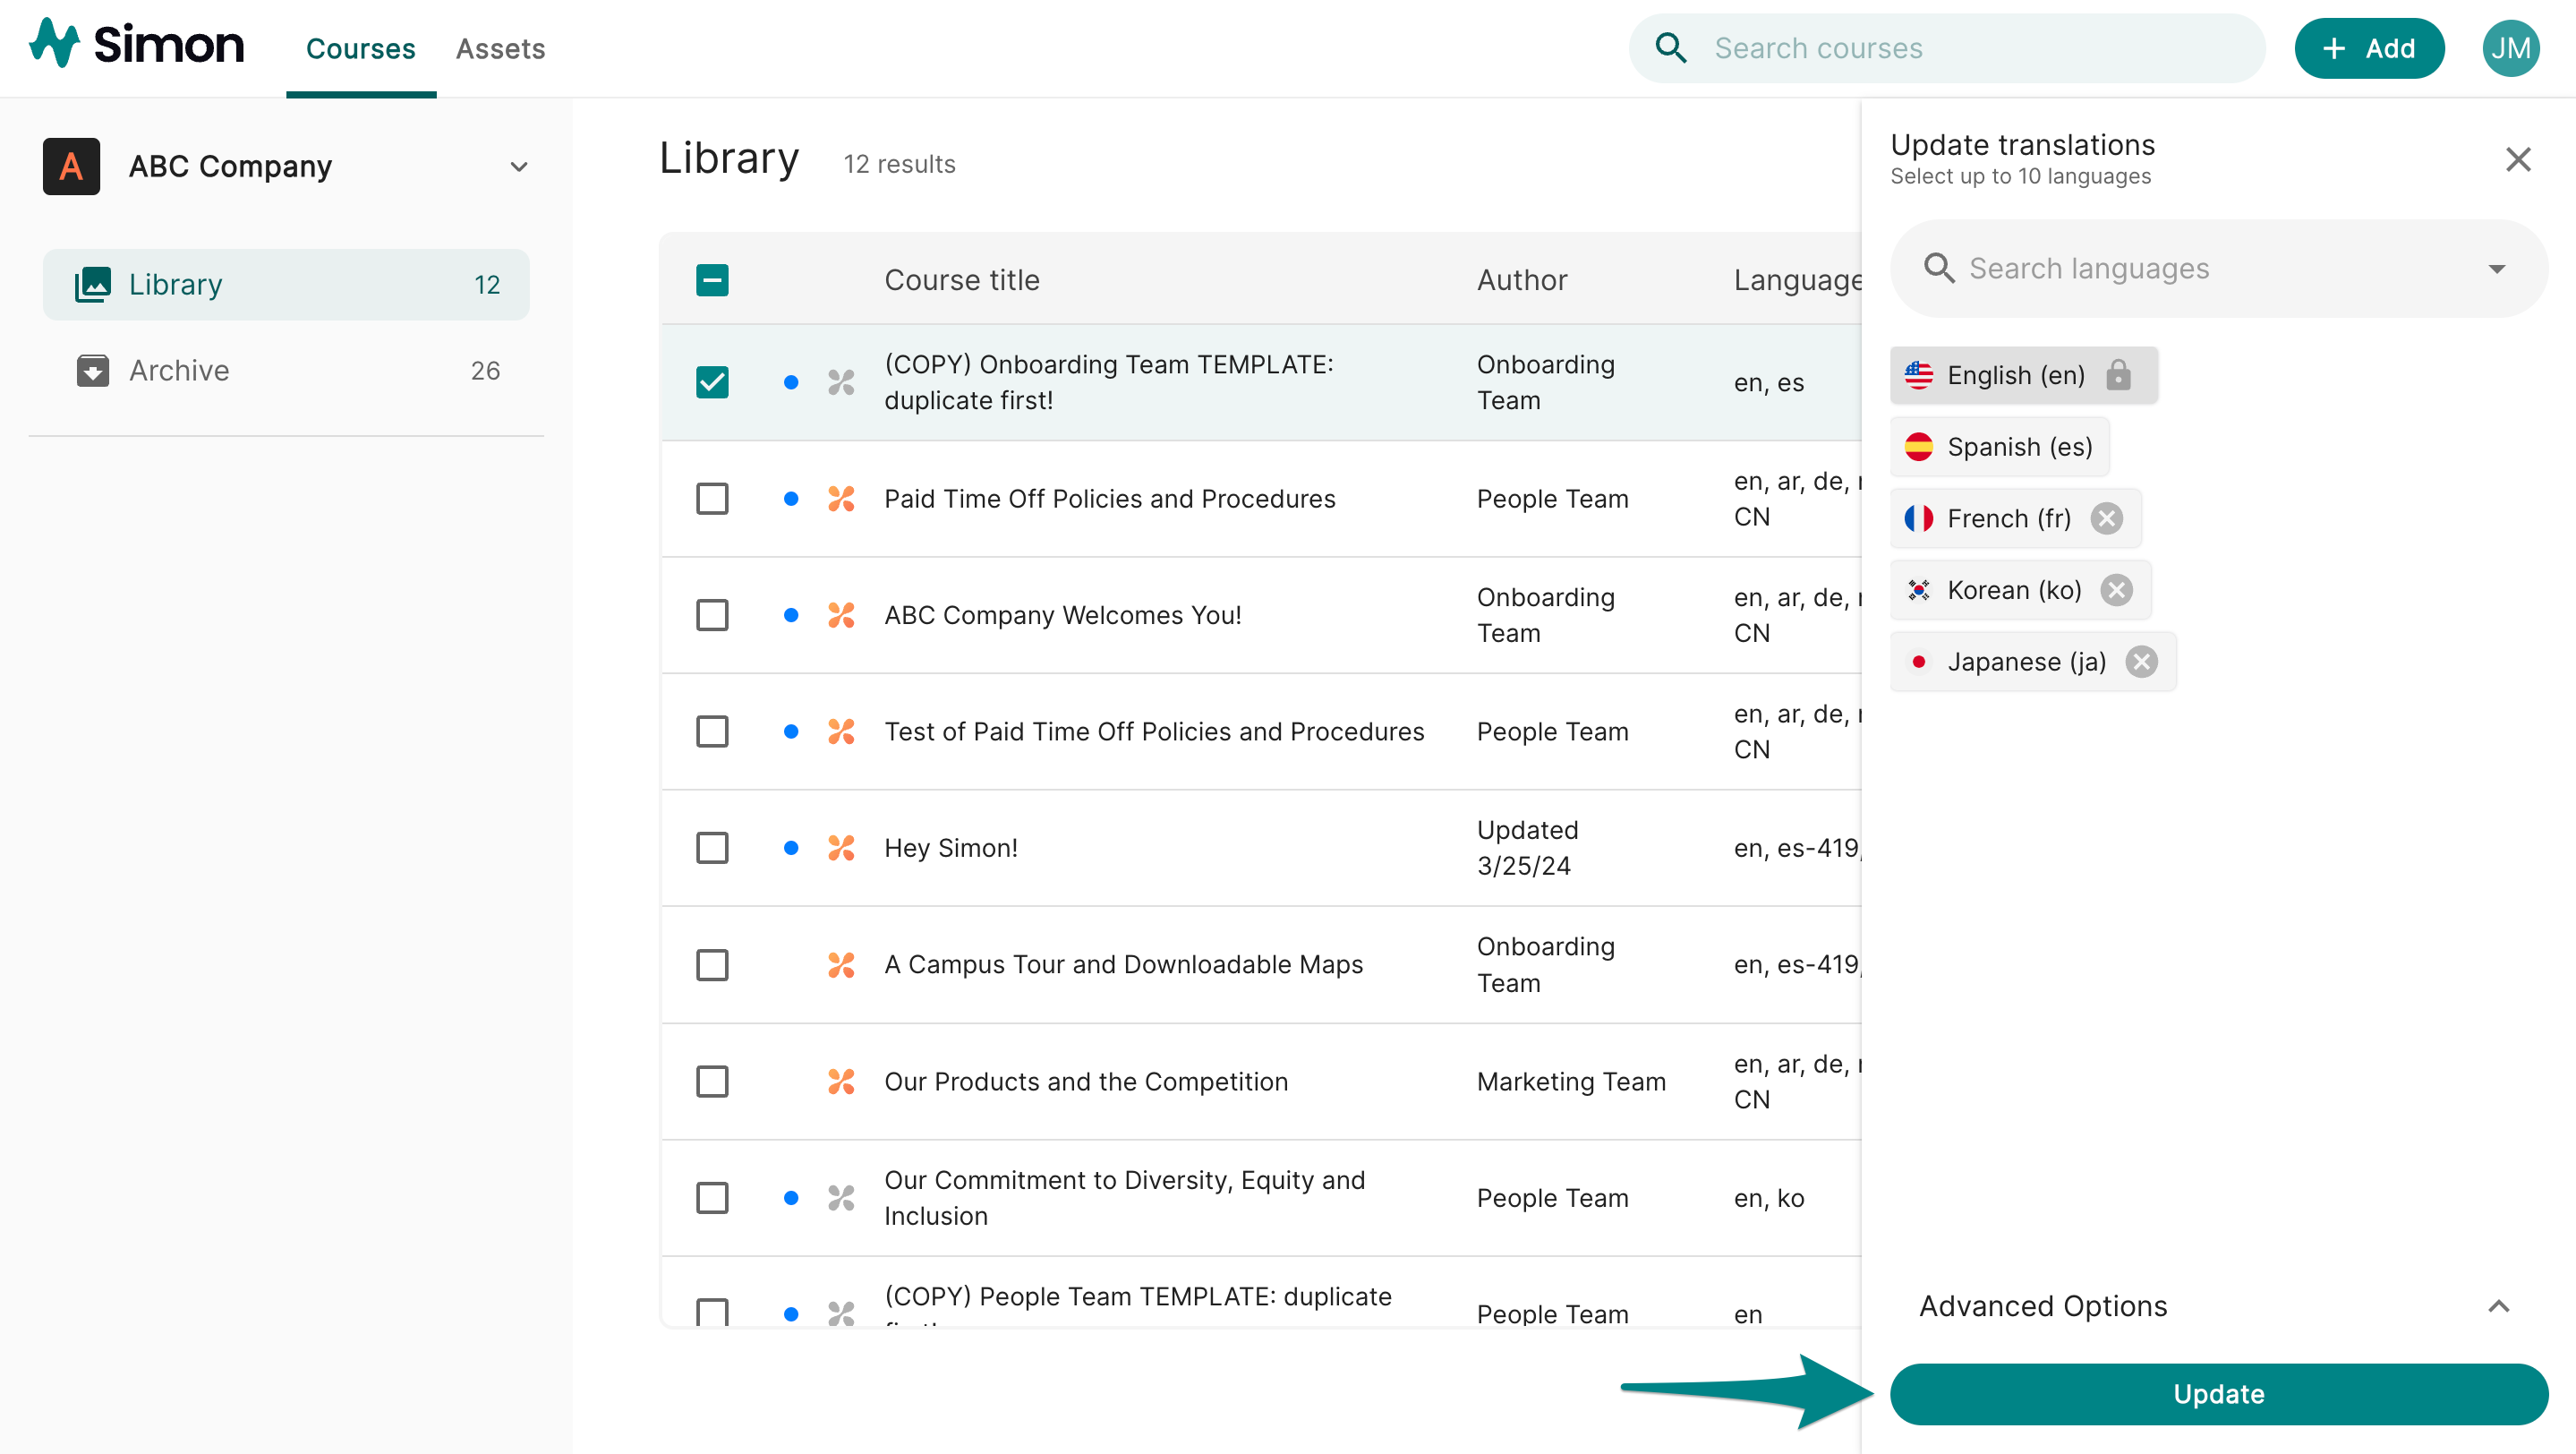
Task: Open Our Products and the Competition course
Action: tap(1086, 1081)
